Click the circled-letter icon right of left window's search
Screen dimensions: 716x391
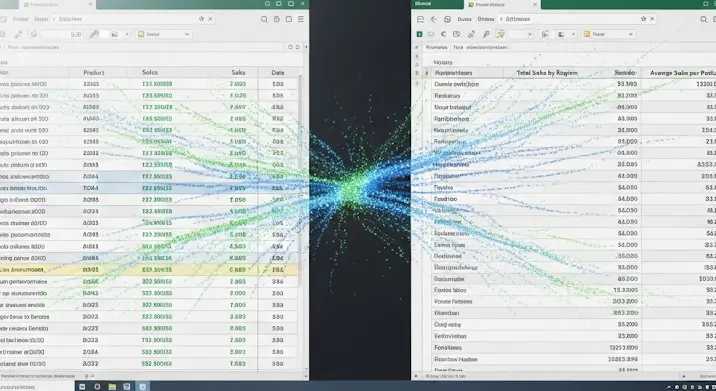click(x=276, y=19)
